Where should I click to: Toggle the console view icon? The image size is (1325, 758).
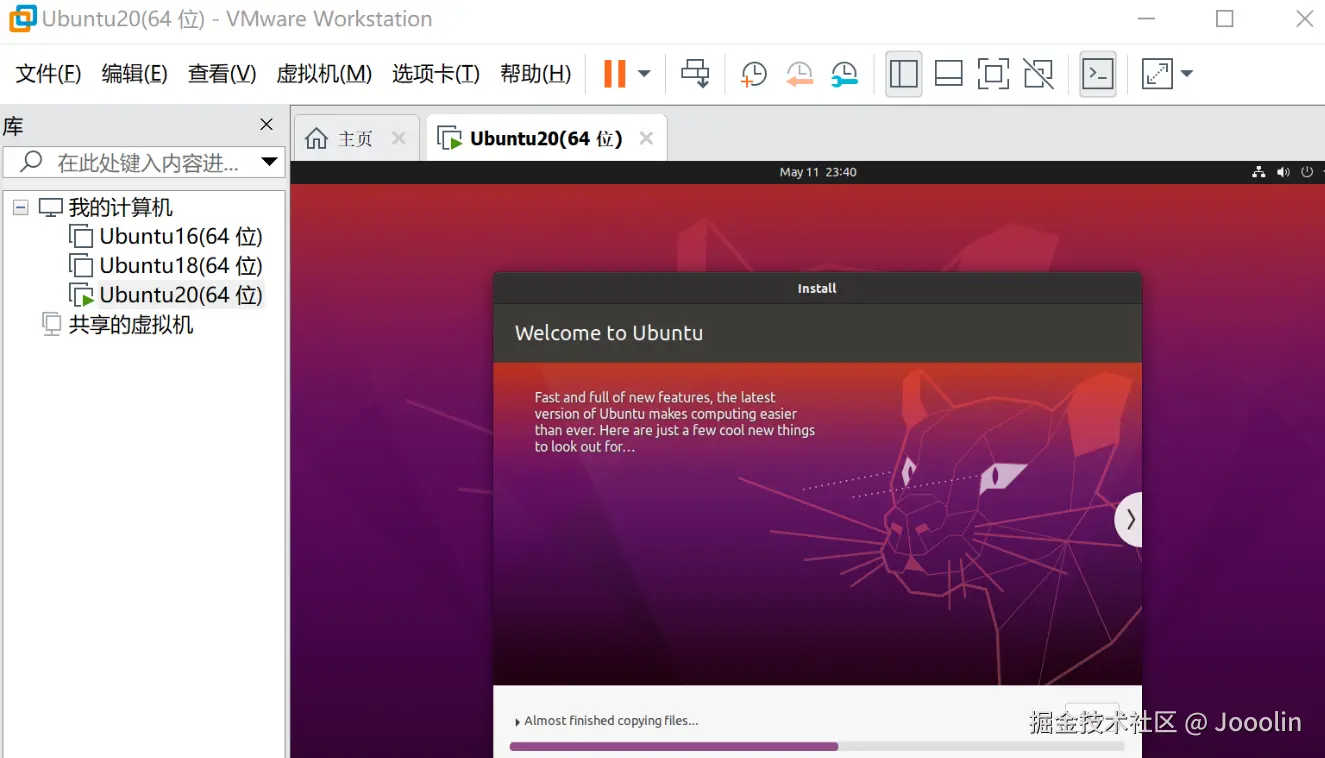click(1098, 73)
